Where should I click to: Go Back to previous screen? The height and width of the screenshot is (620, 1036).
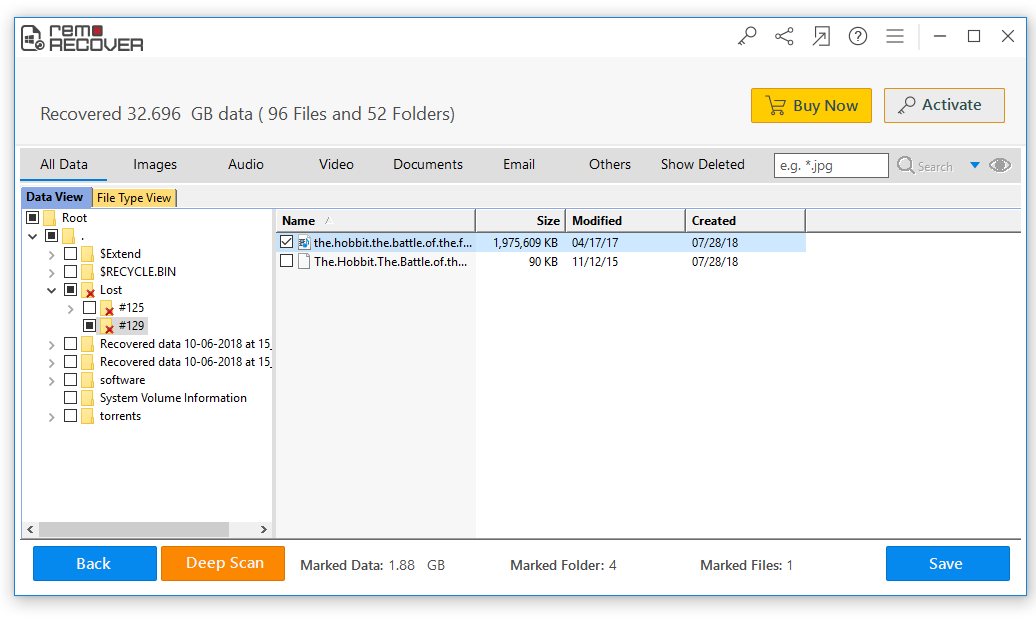point(94,564)
